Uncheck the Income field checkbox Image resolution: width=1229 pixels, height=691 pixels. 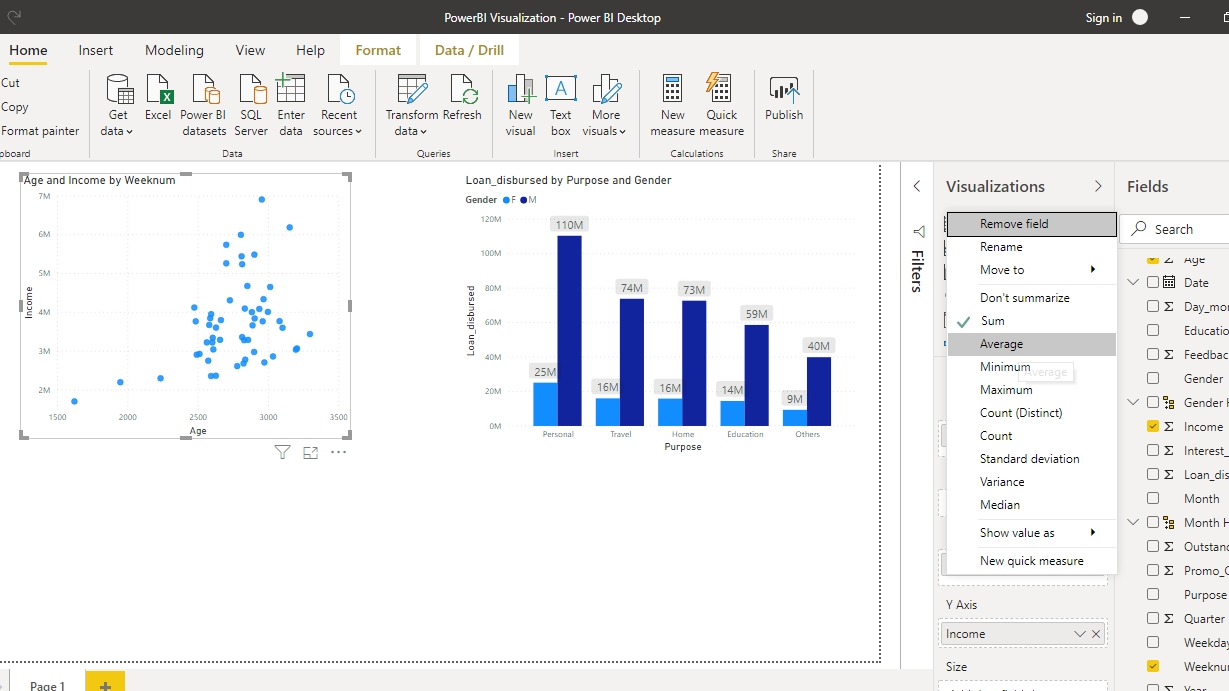[1153, 426]
